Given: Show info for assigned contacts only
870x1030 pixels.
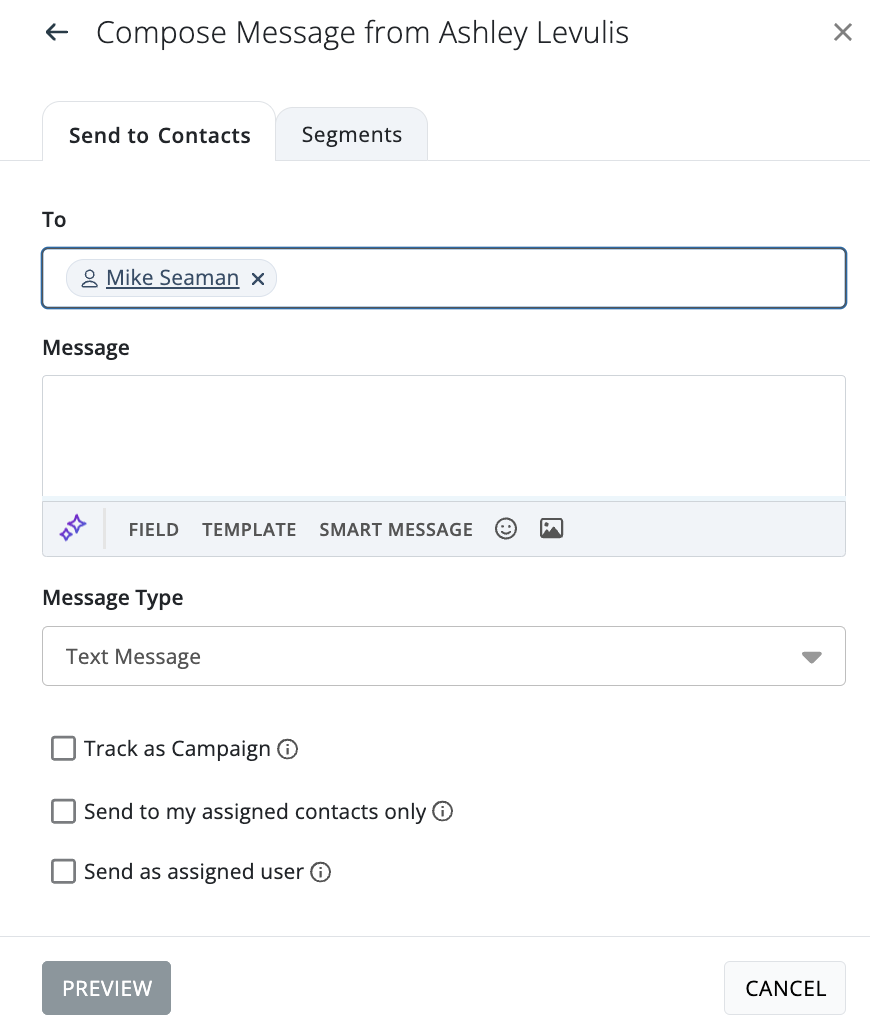Looking at the screenshot, I should click(x=443, y=812).
